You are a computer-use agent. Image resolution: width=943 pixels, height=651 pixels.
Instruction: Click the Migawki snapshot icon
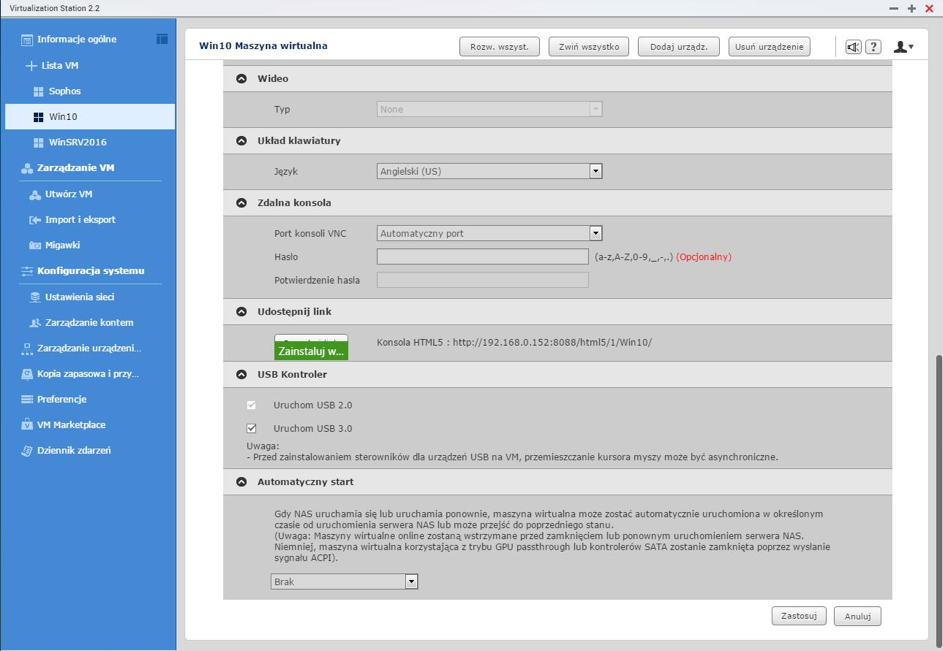click(35, 245)
